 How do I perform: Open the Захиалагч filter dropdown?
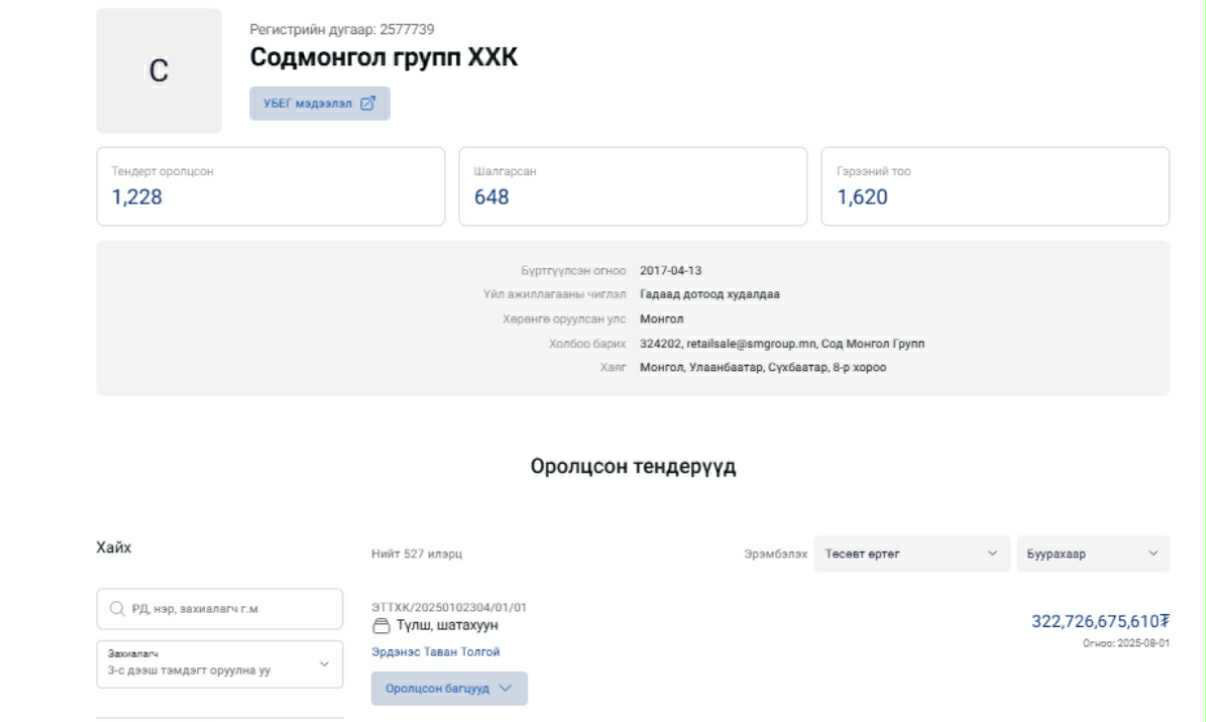[219, 664]
